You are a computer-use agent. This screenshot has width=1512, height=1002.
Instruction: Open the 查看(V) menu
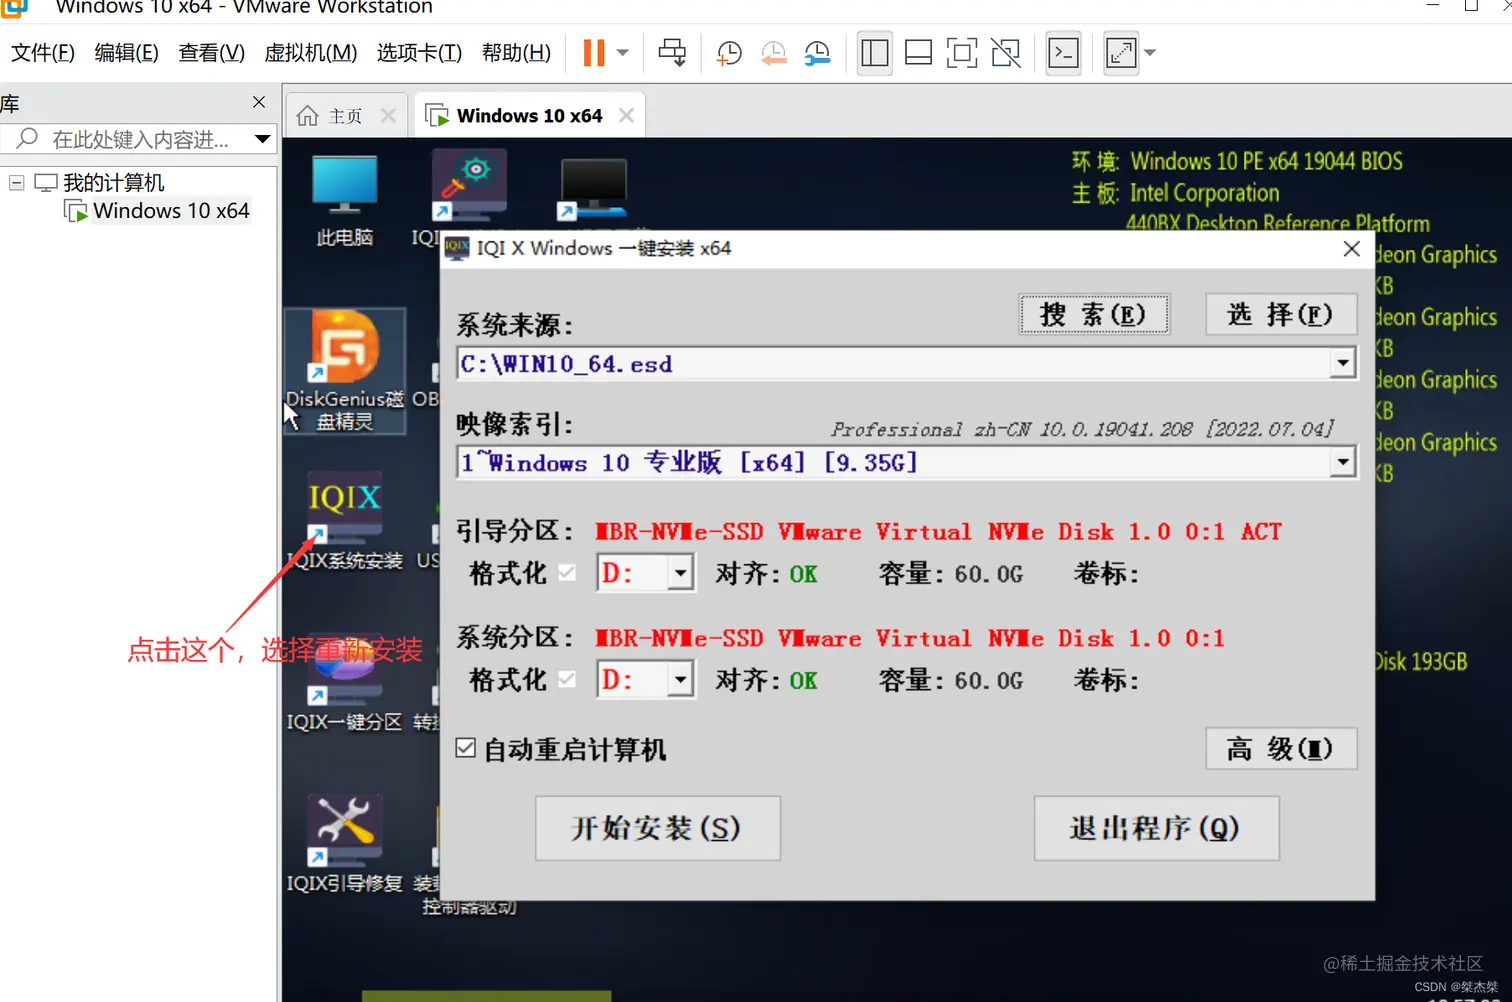tap(211, 53)
